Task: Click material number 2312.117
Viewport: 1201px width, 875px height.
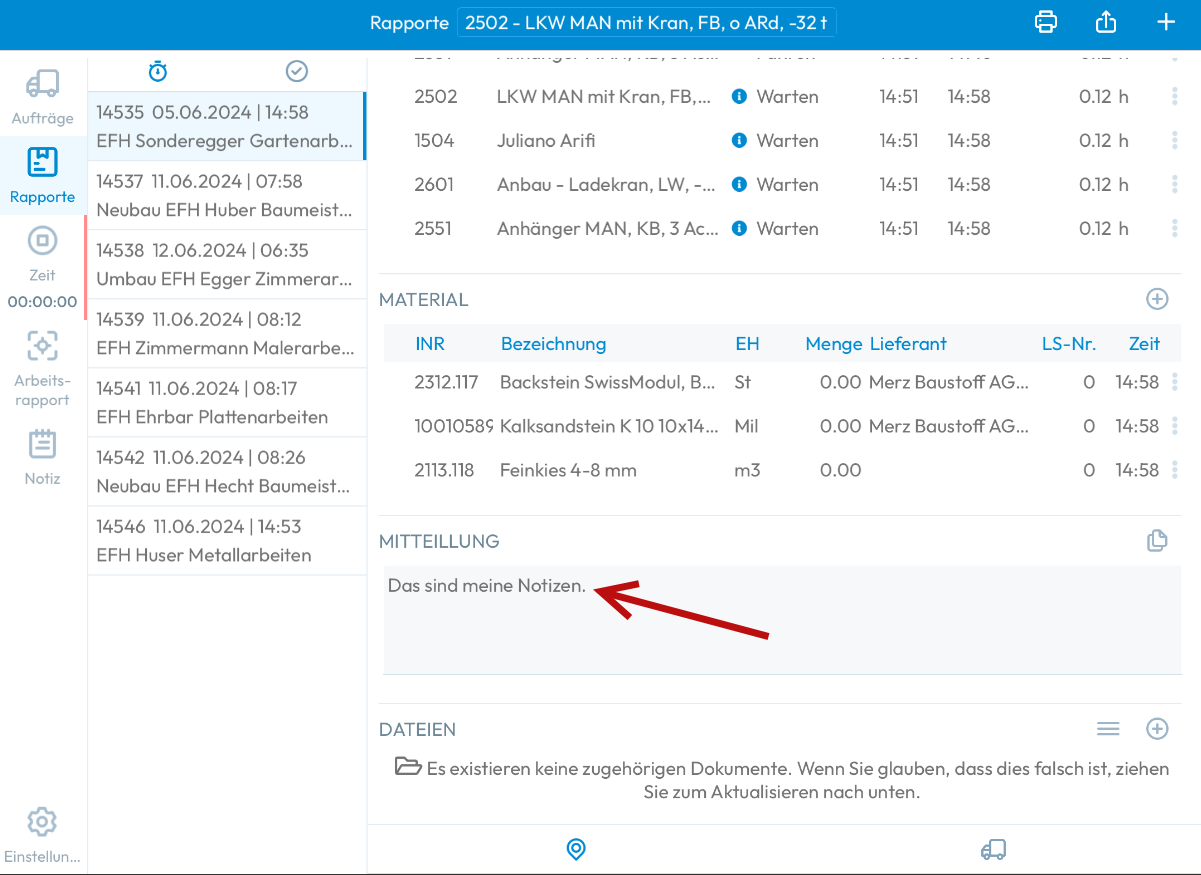Action: pyautogui.click(x=447, y=382)
